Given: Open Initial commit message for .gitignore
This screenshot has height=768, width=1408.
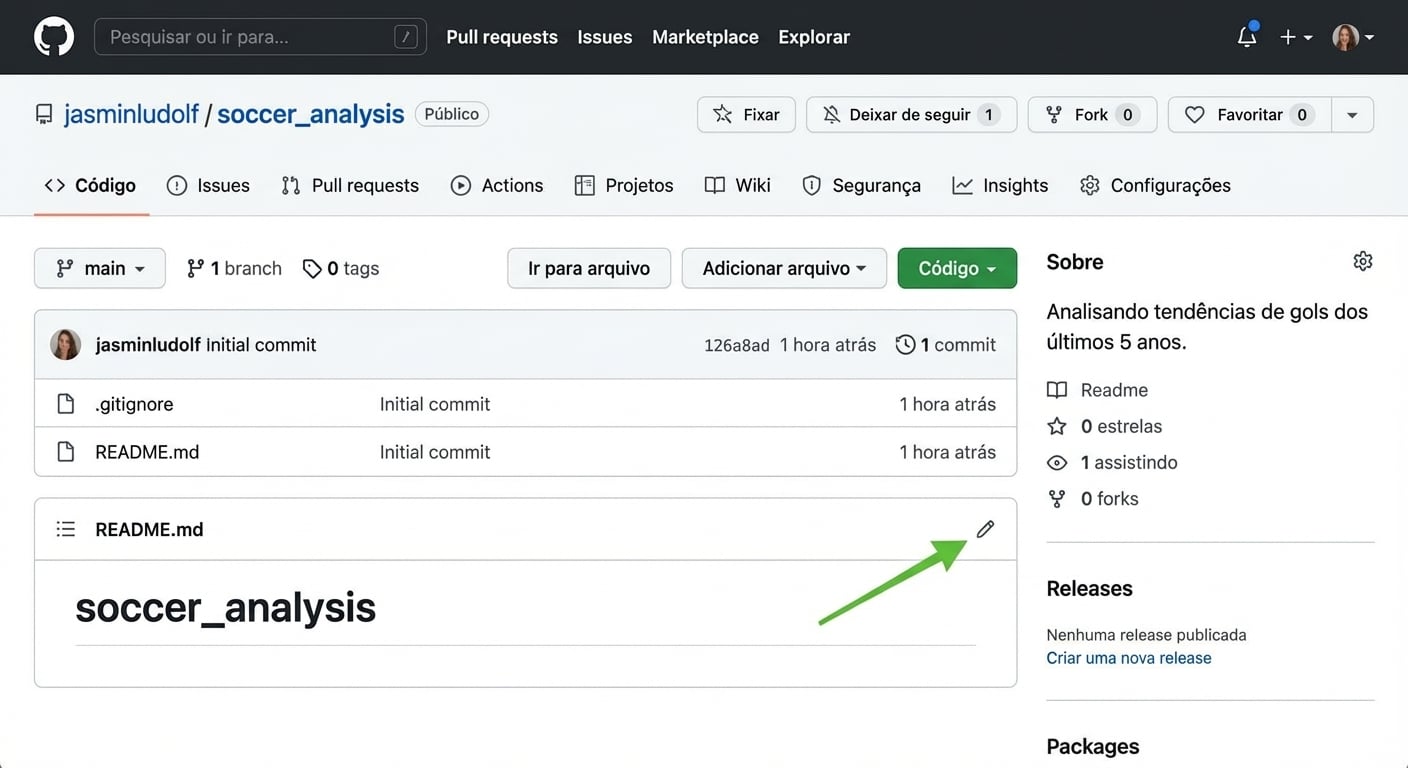Looking at the screenshot, I should click(435, 404).
